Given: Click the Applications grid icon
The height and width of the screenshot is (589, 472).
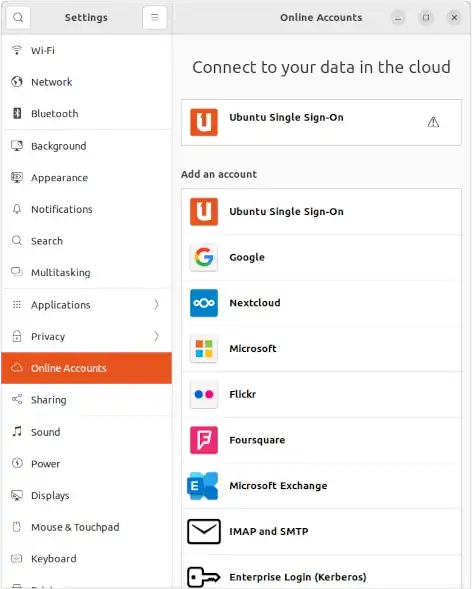Looking at the screenshot, I should (x=17, y=304).
